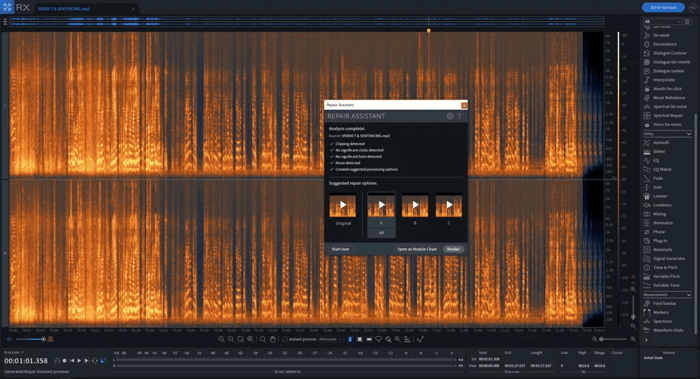Toggle module list view layout
This screenshot has width=700, height=379.
tap(688, 21)
